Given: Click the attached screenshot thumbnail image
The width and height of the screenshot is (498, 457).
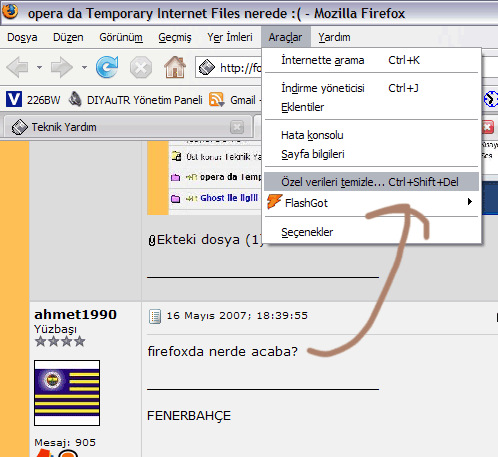Looking at the screenshot, I should tap(204, 178).
